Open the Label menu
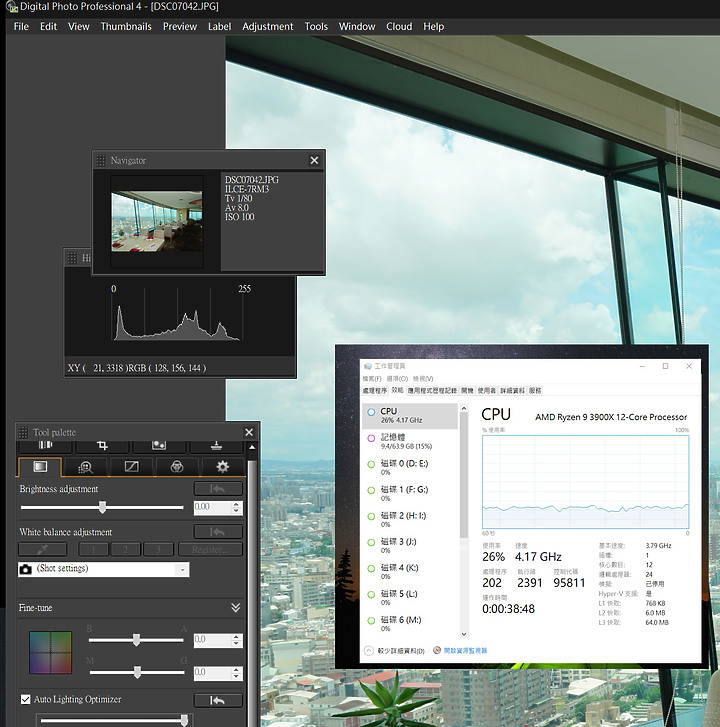 [x=219, y=26]
